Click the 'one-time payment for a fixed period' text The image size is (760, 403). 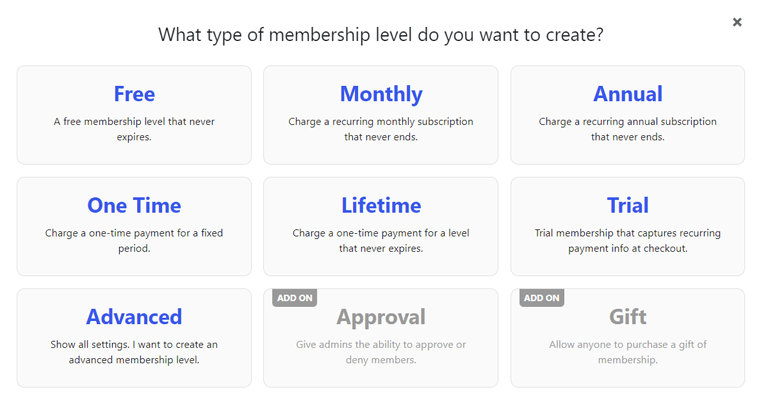[x=134, y=241]
